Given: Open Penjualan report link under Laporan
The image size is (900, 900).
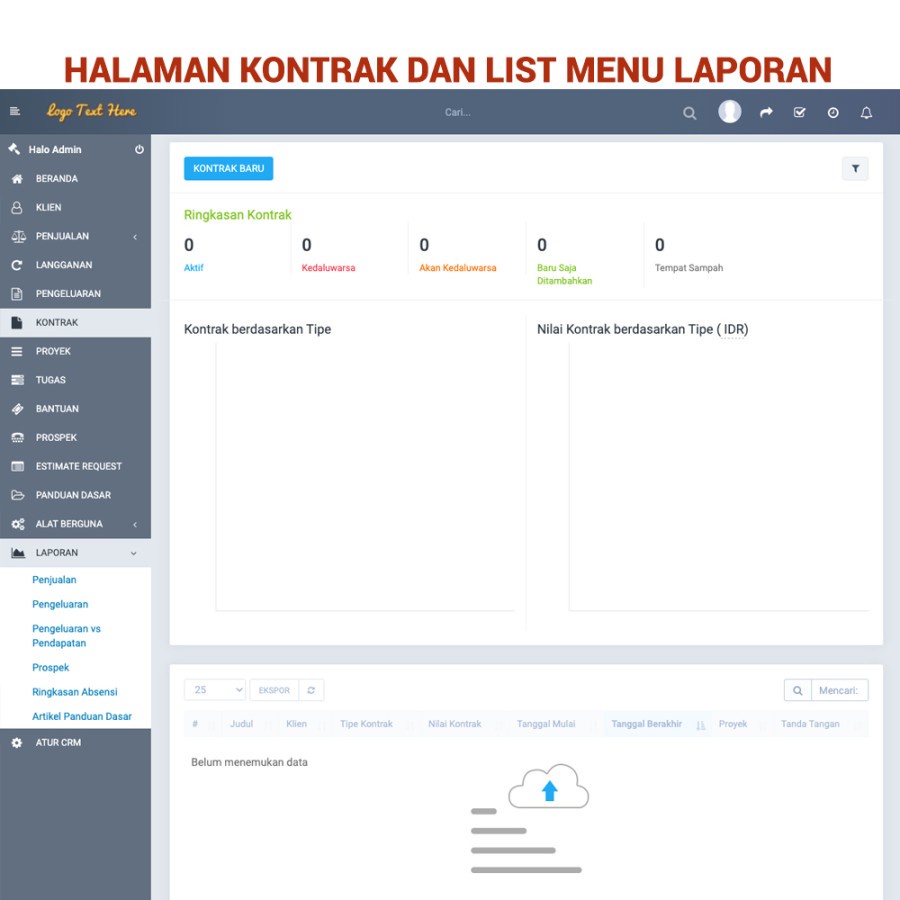Looking at the screenshot, I should coord(54,580).
